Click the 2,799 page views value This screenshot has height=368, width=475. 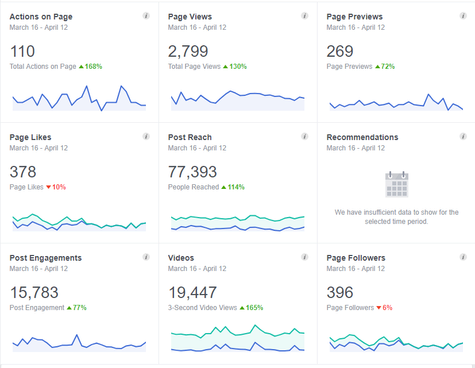(x=188, y=51)
